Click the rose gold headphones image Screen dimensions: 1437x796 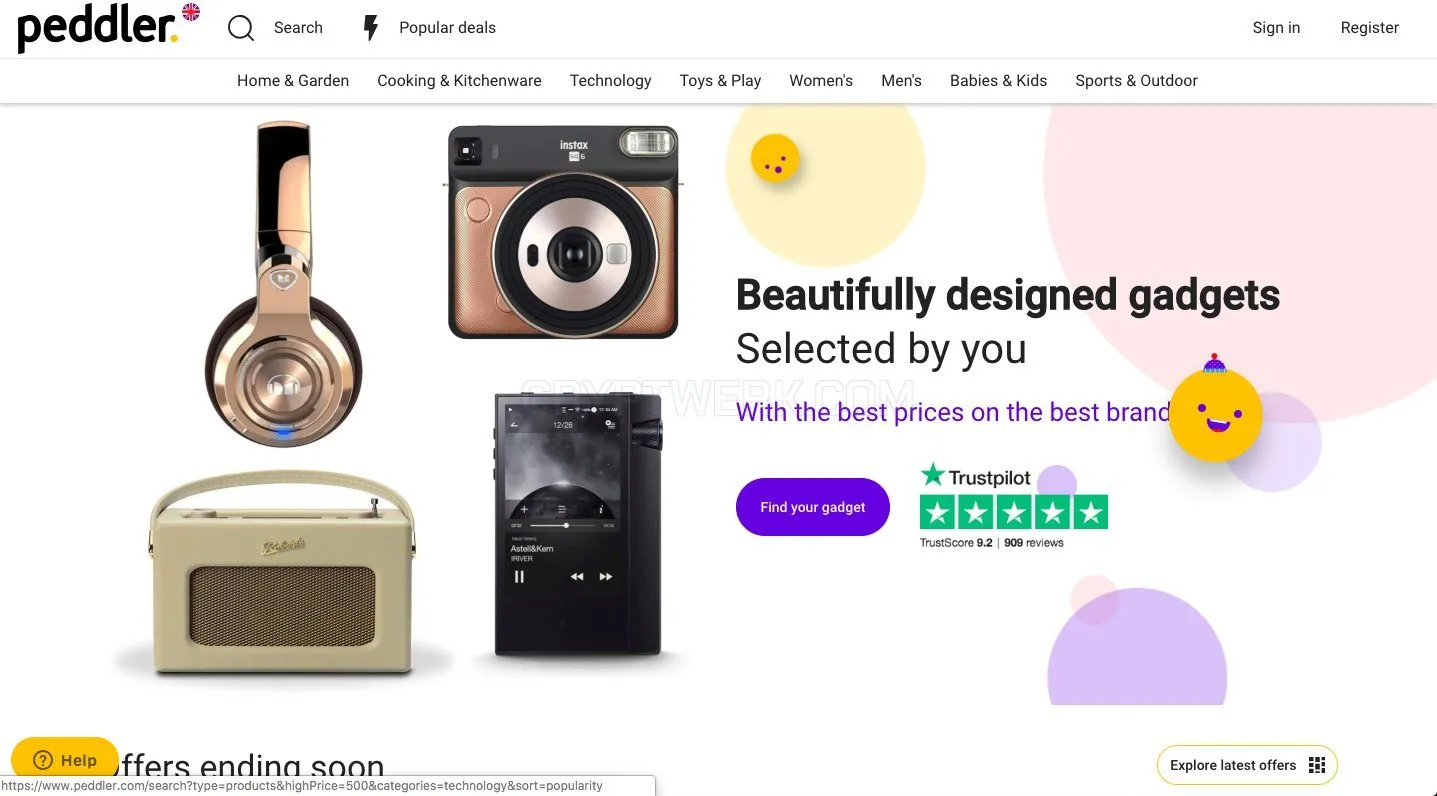point(283,283)
